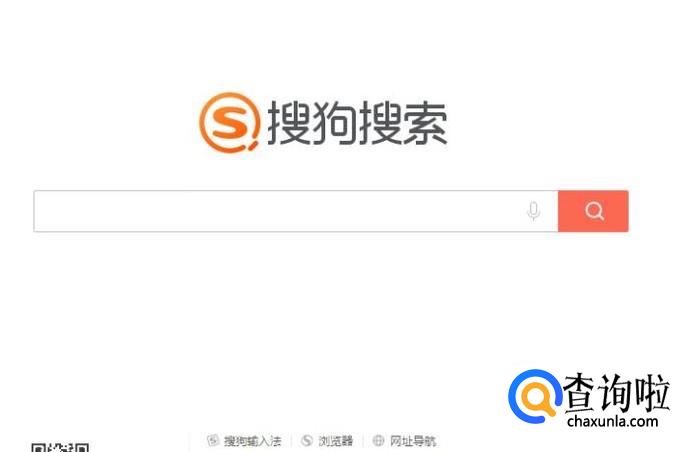
Task: Click the character 查 in the watermark
Action: tap(580, 393)
